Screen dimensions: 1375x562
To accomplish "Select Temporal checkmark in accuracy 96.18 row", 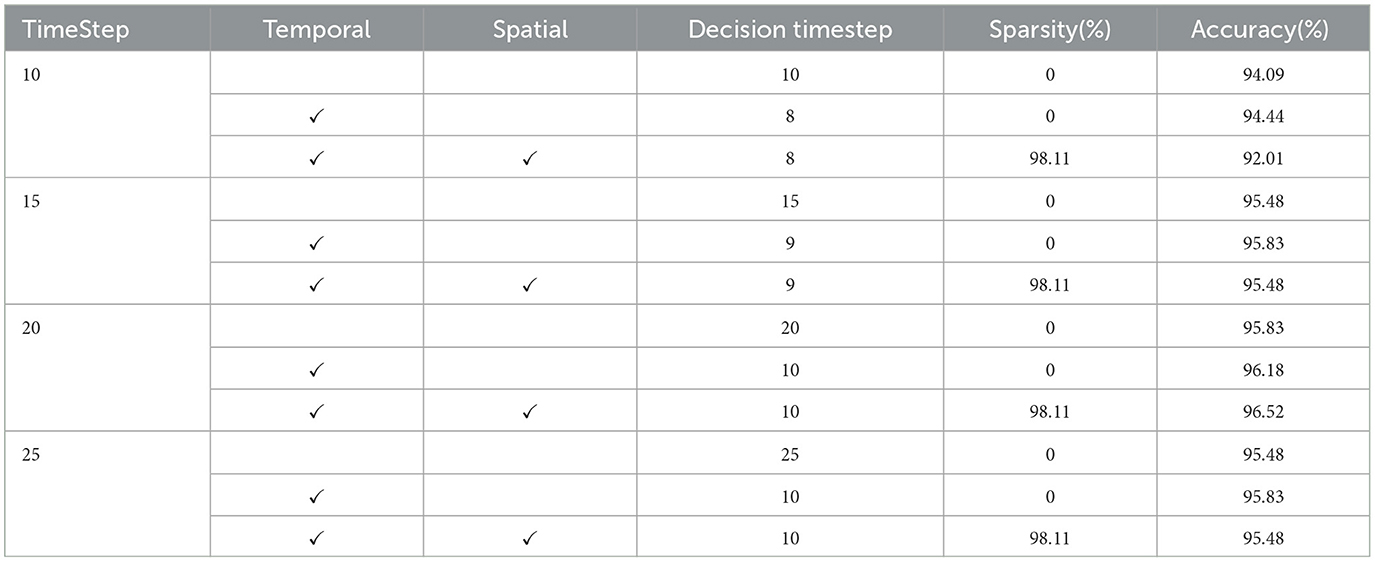I will [317, 369].
